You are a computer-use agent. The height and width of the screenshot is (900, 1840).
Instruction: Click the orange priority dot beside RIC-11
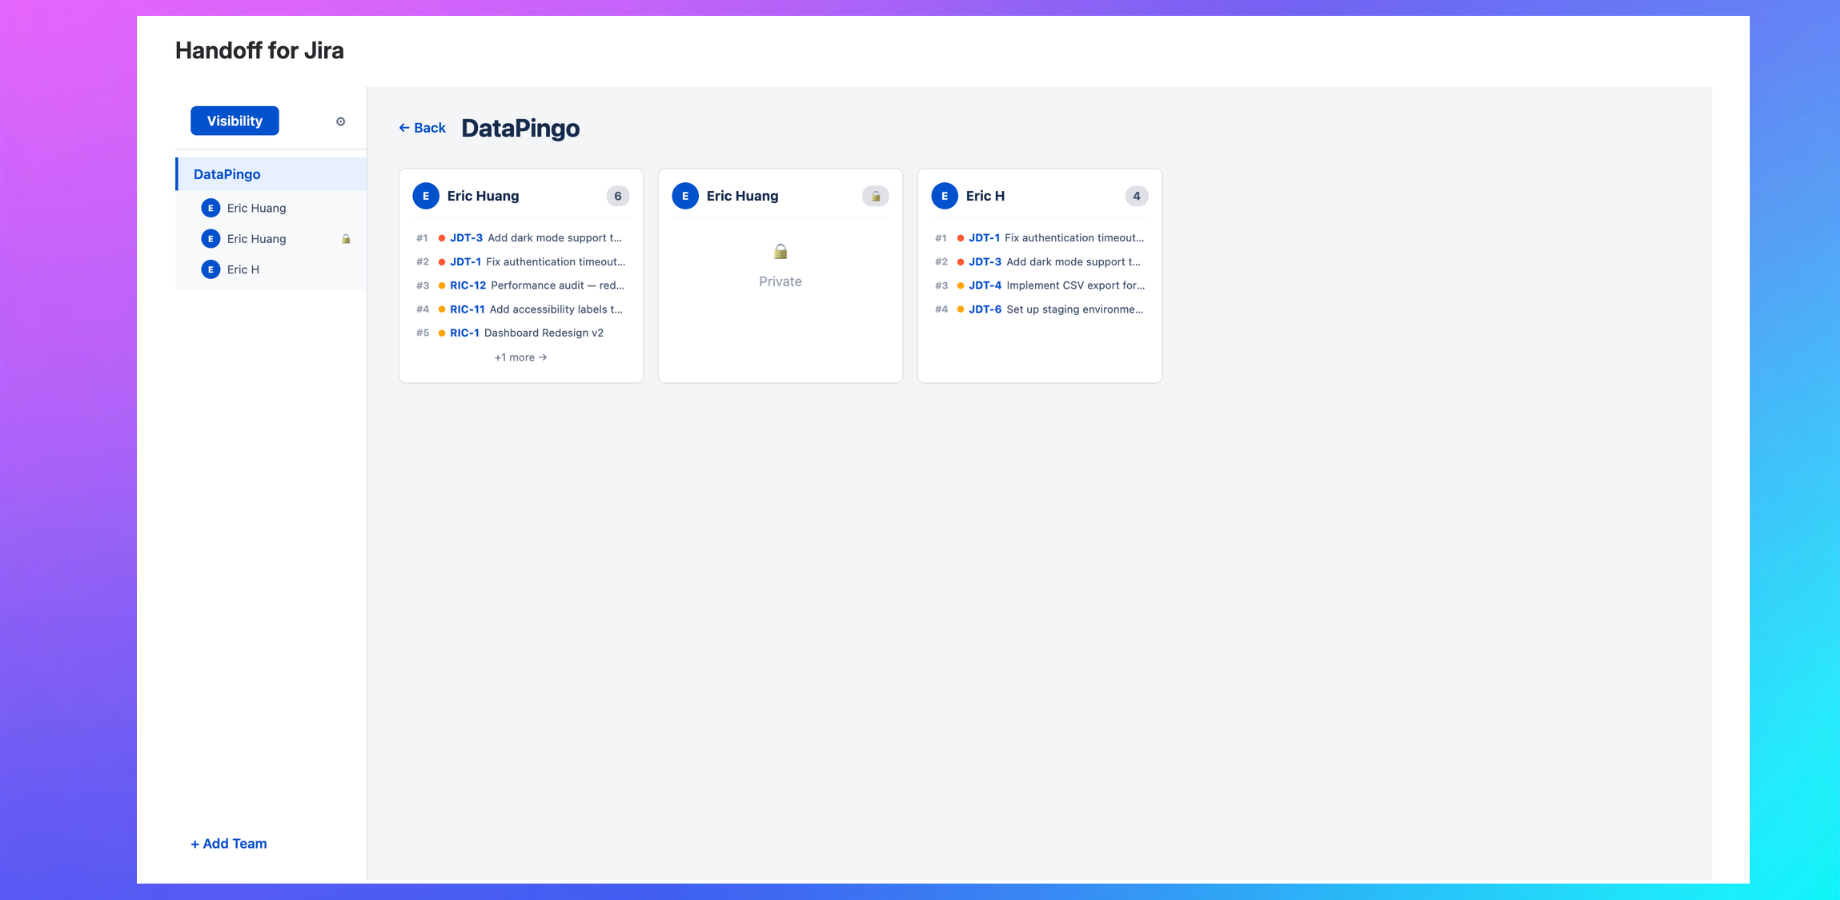coord(442,310)
